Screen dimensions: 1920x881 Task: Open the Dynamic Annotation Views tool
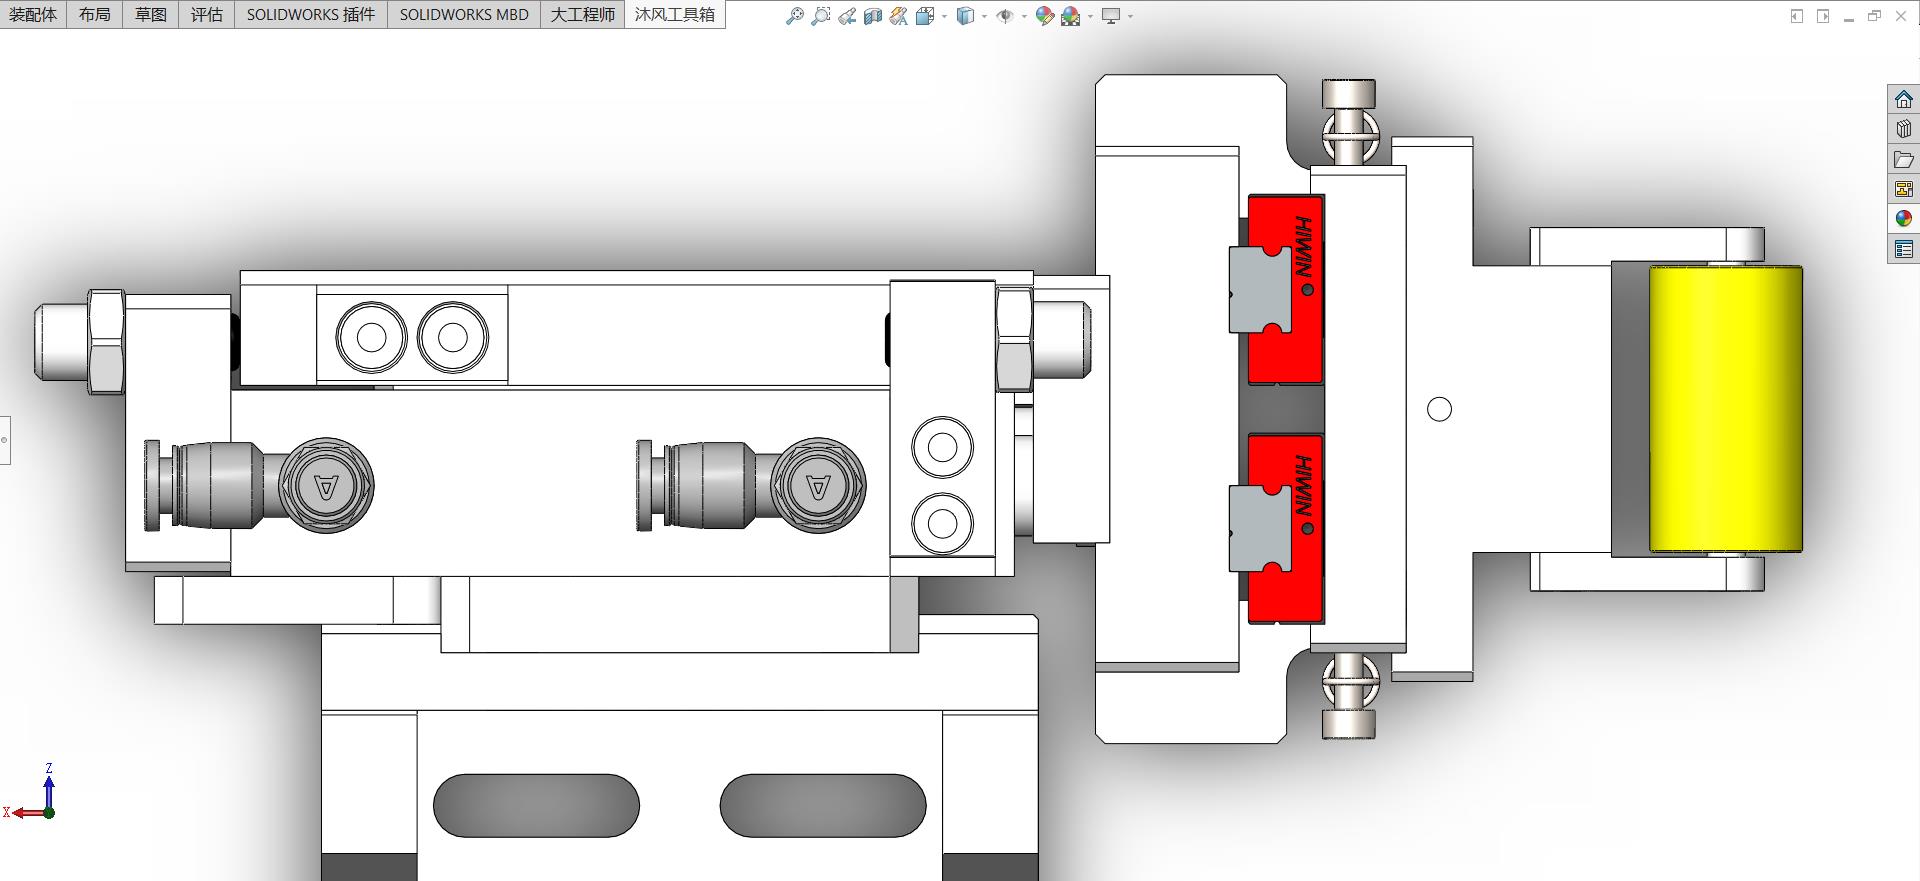(x=899, y=16)
